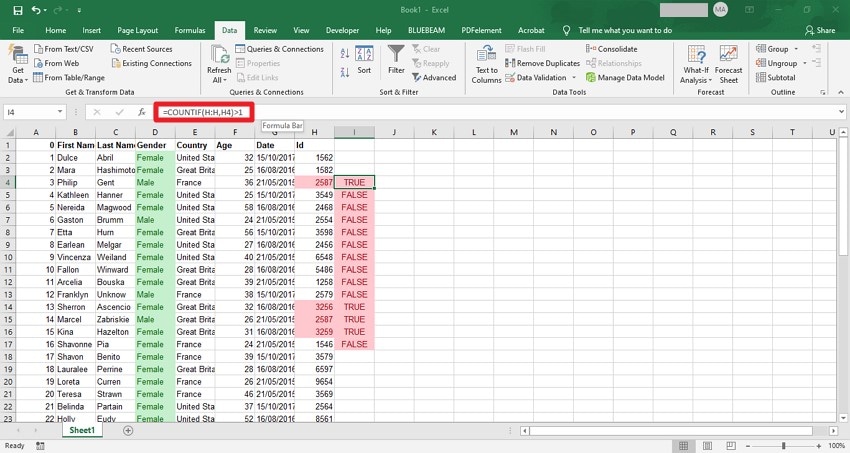The image size is (850, 453).
Task: Expand the formula bar
Action: [841, 112]
